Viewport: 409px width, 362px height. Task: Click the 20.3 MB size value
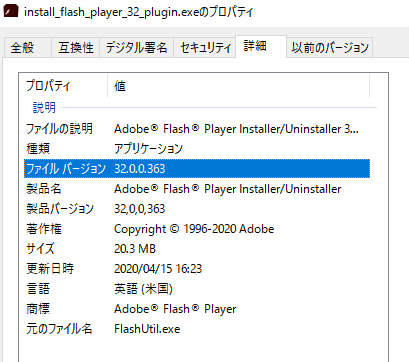pos(135,249)
